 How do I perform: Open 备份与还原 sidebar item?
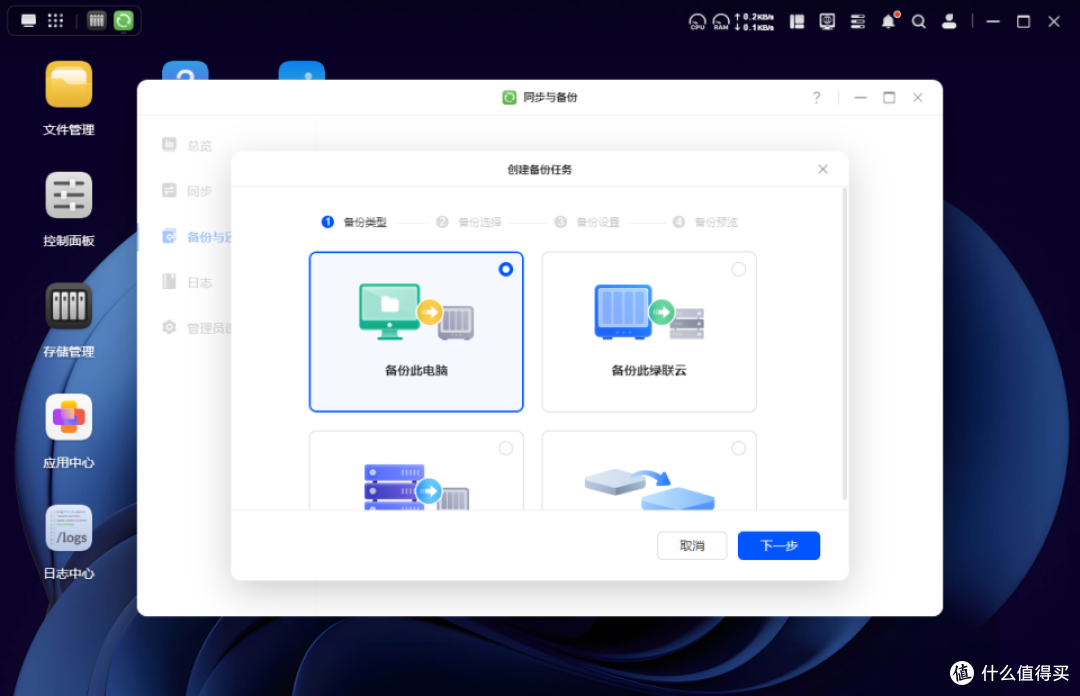(197, 237)
